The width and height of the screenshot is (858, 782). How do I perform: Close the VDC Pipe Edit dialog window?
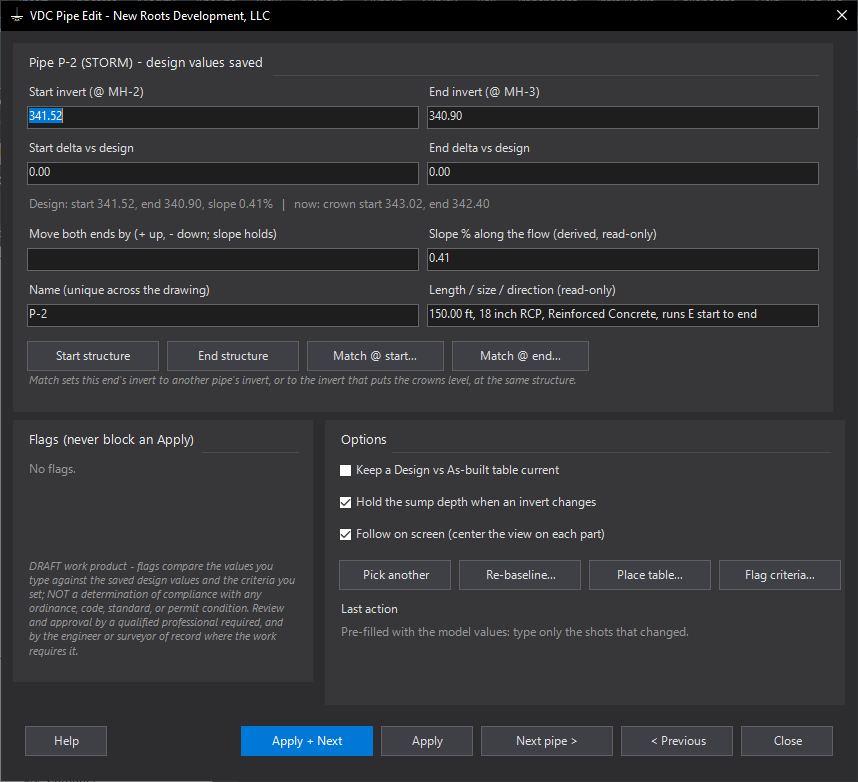pos(842,15)
